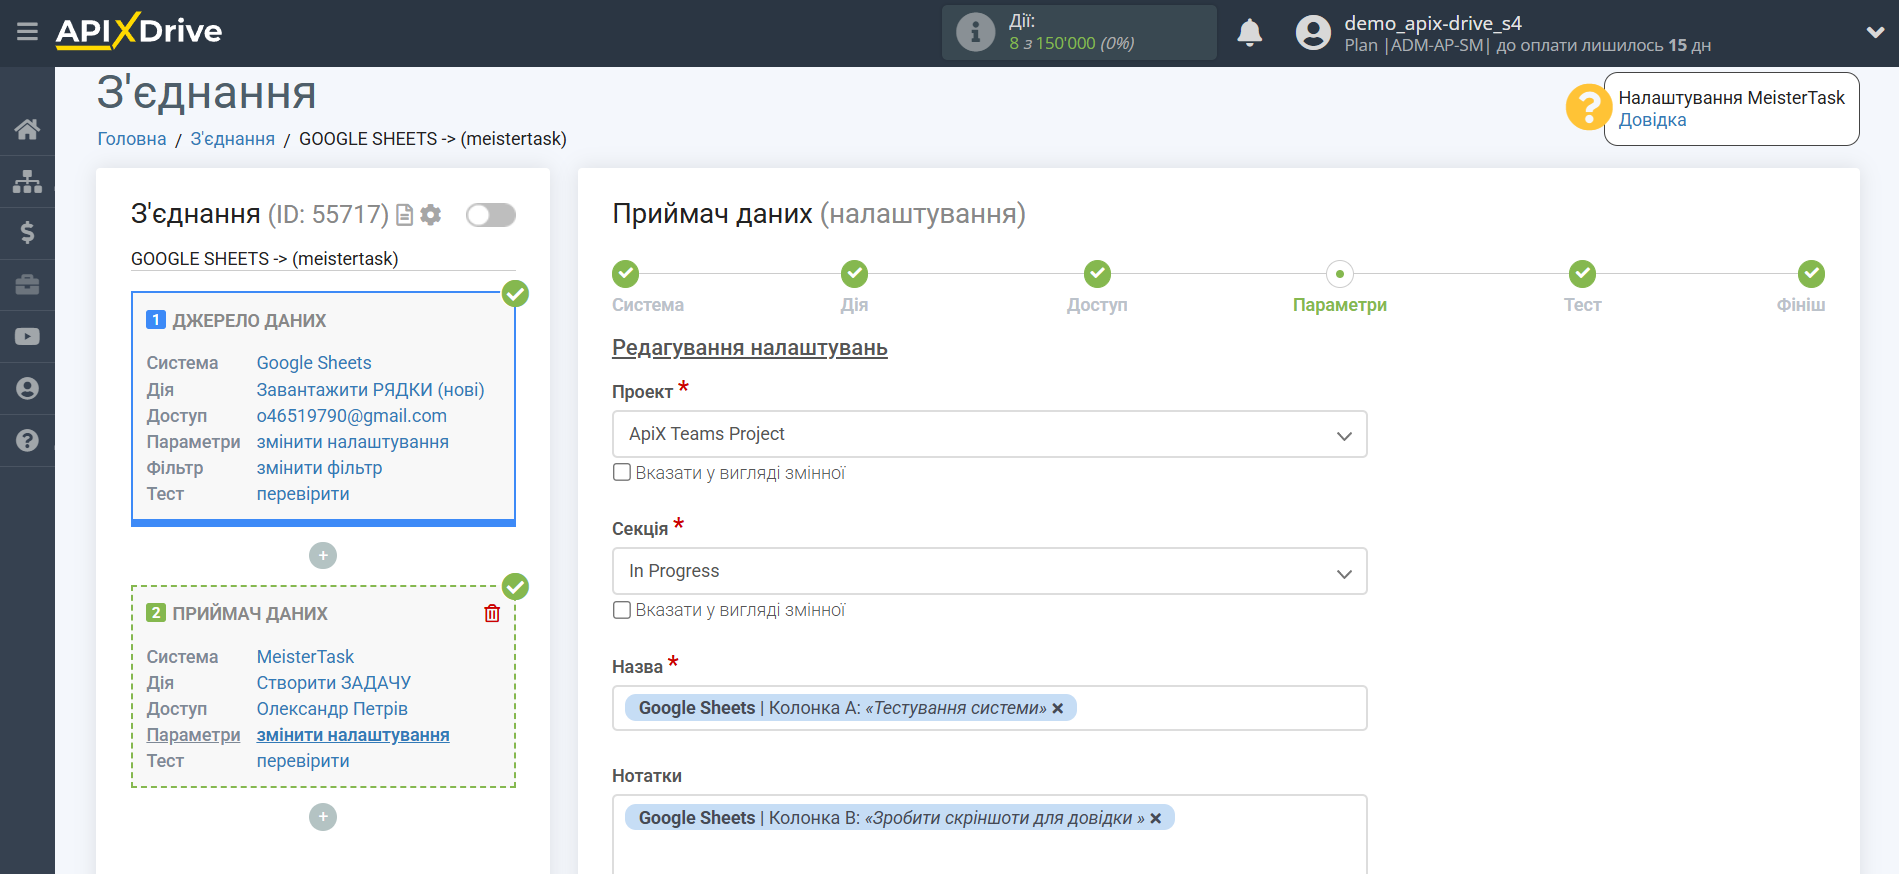Expand the Секція dropdown showing In Progress
This screenshot has width=1899, height=874.
pos(988,571)
